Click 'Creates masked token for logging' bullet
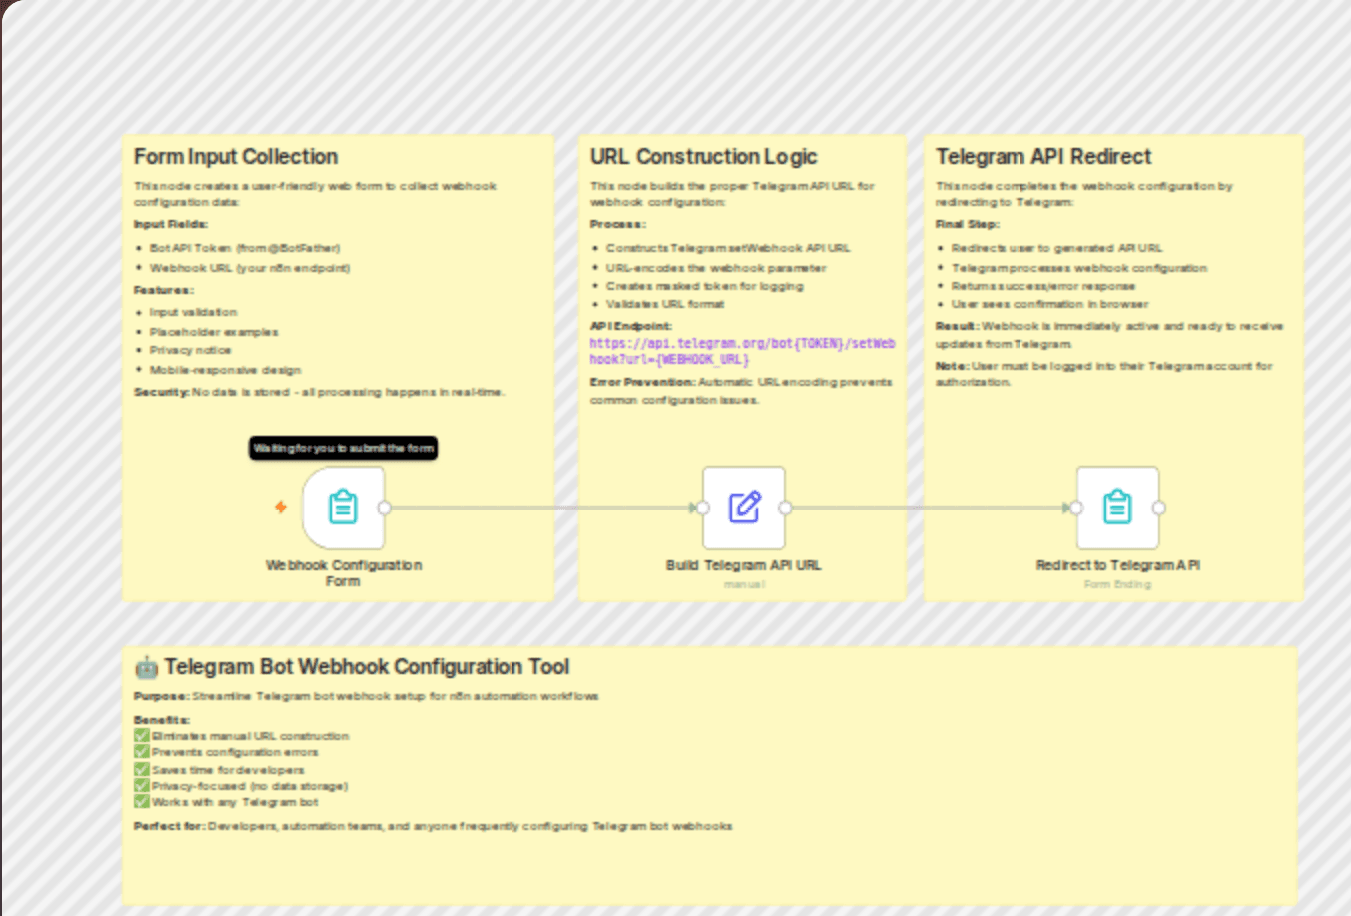This screenshot has width=1351, height=916. click(704, 286)
